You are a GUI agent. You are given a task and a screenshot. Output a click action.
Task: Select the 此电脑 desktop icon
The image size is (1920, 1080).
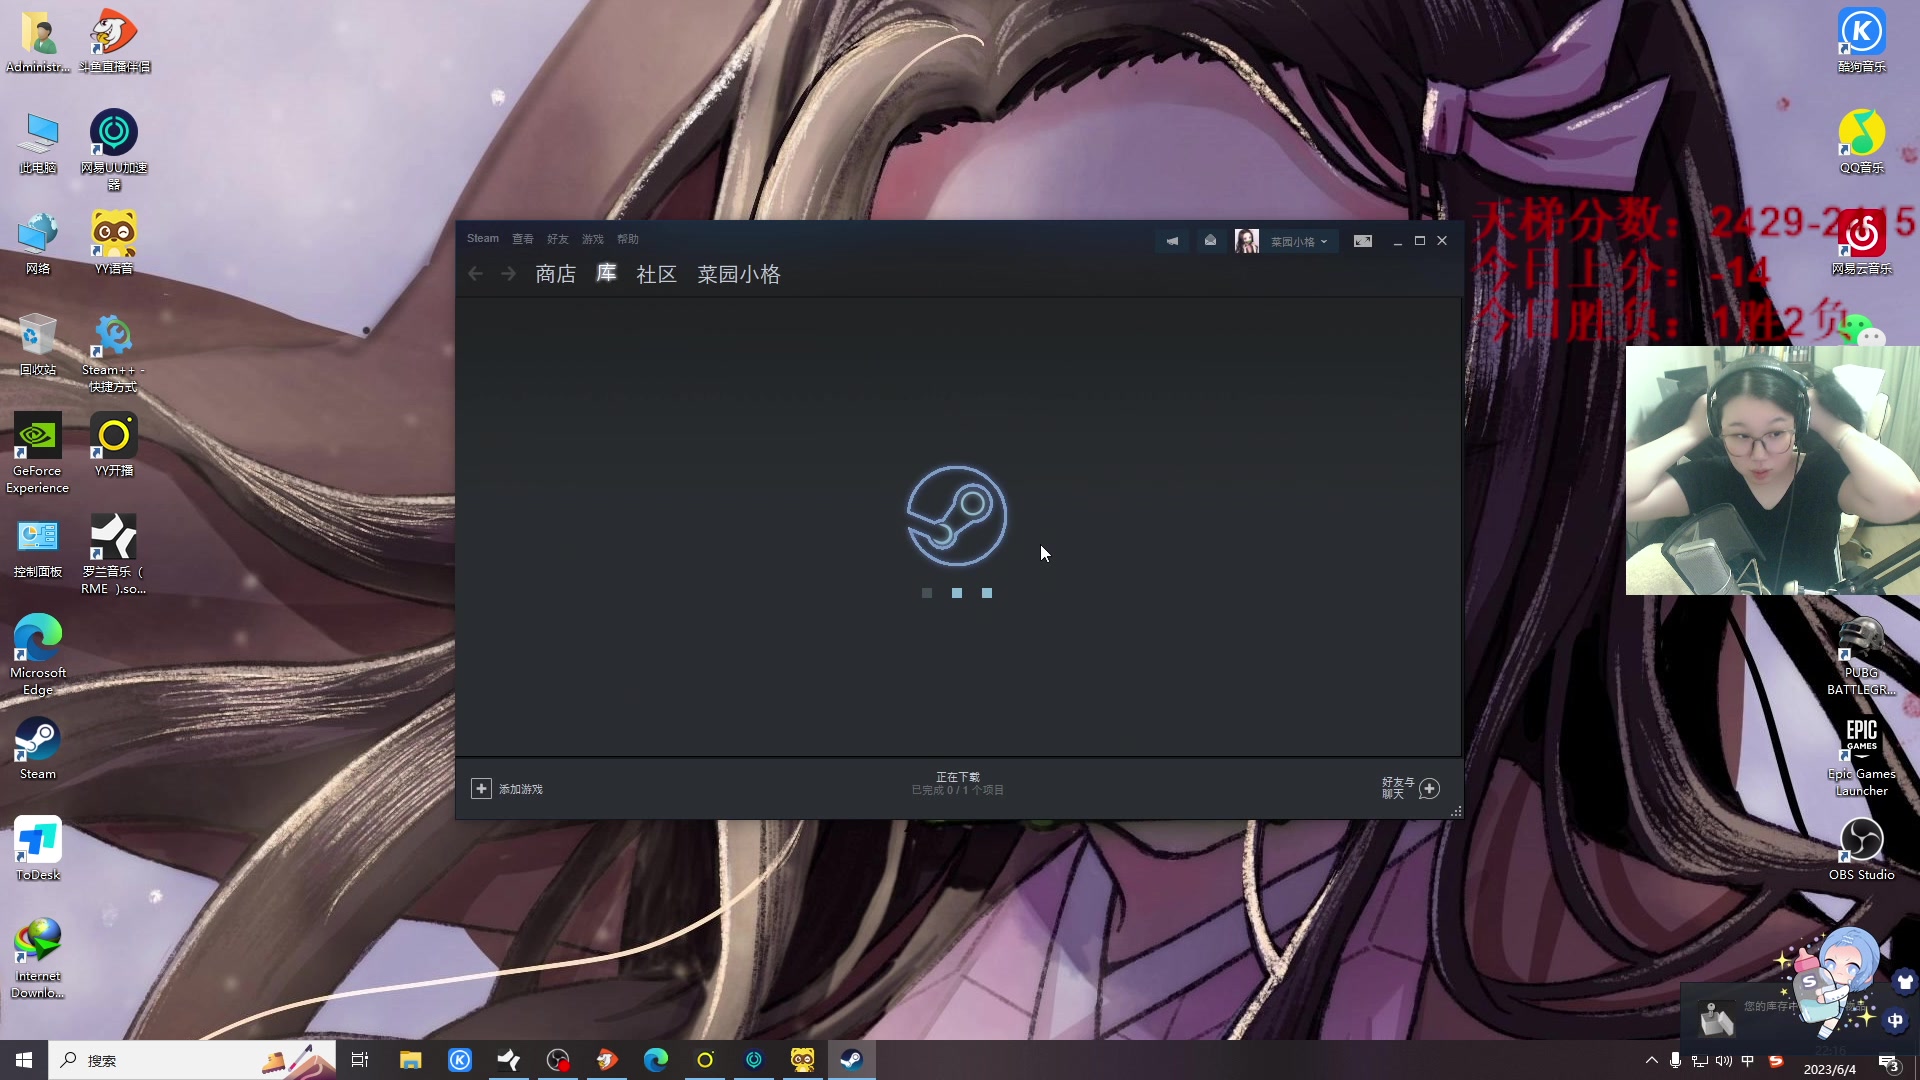[x=38, y=142]
